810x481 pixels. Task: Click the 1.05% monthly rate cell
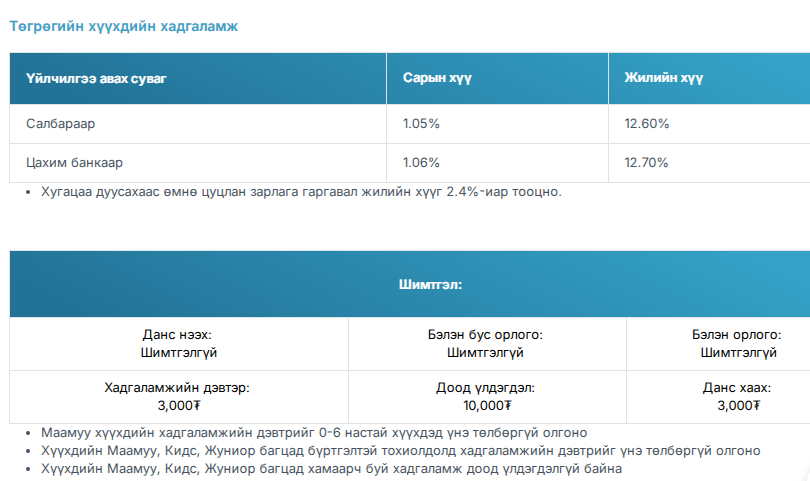421,124
